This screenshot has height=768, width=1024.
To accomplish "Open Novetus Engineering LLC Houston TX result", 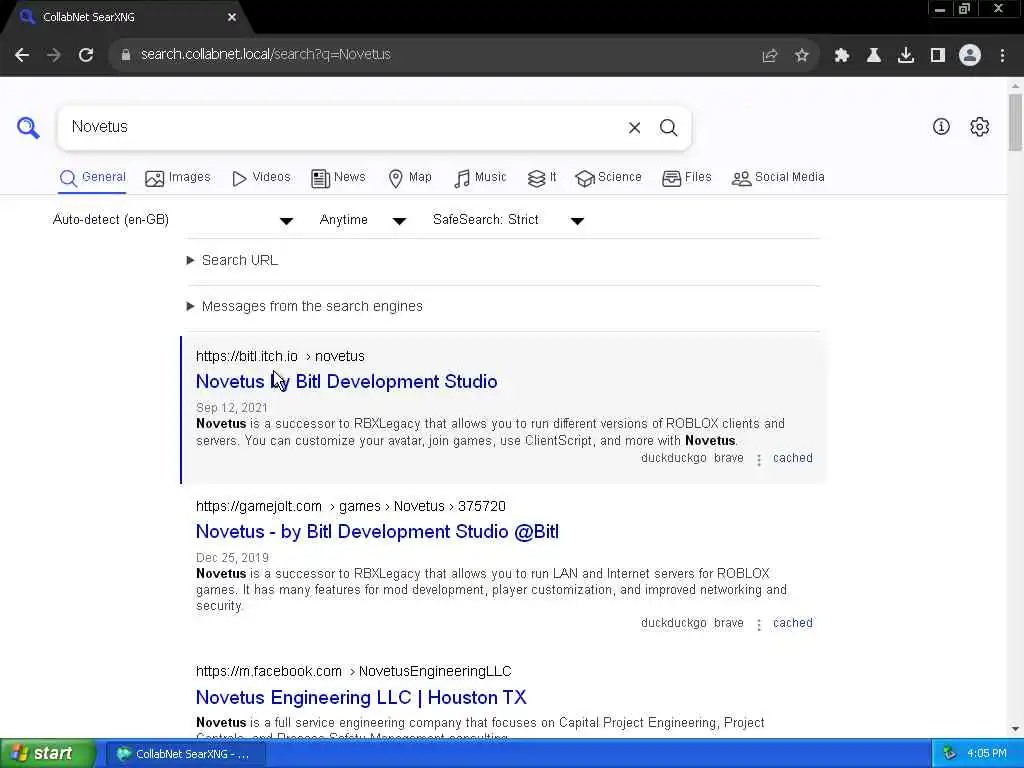I will pos(361,697).
